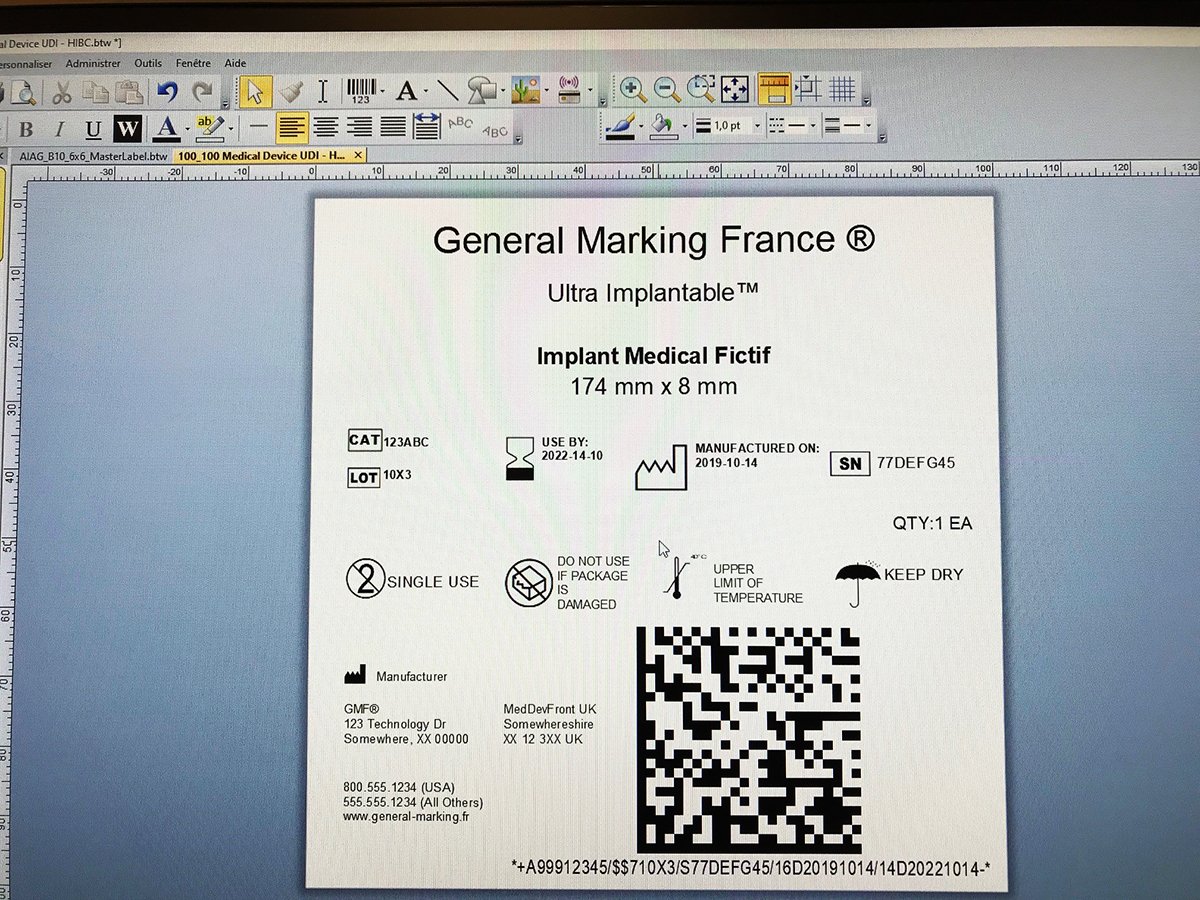Toggle the grid display
The width and height of the screenshot is (1200, 900).
(843, 89)
